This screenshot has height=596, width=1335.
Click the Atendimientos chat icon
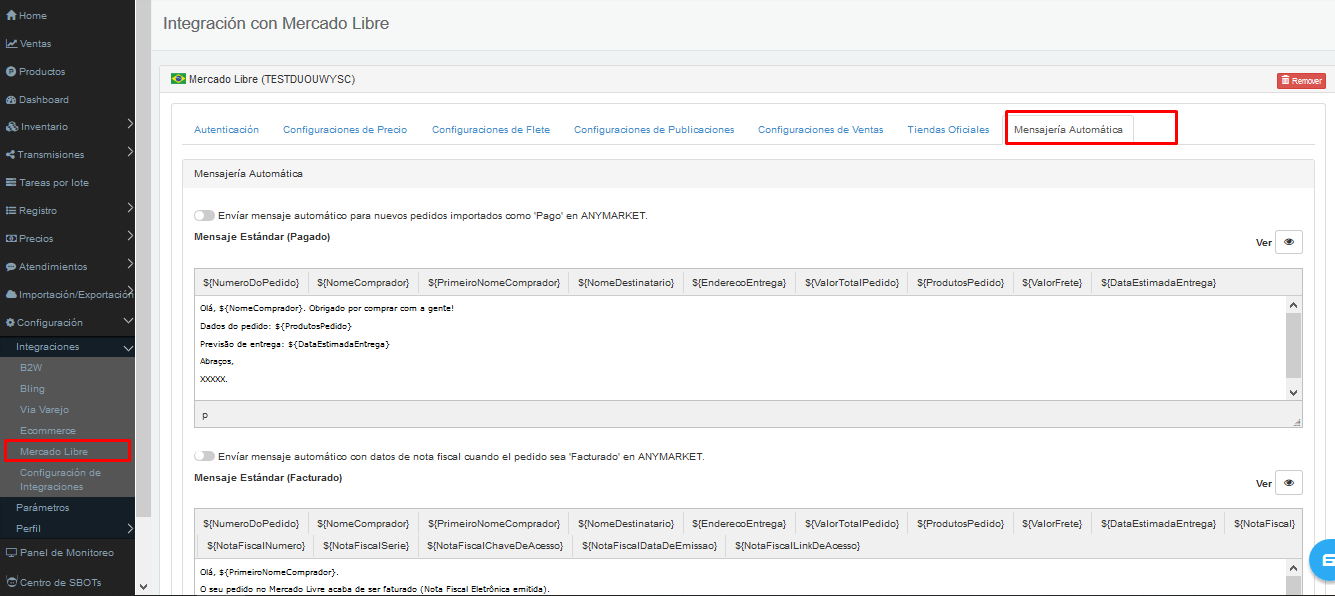11,267
